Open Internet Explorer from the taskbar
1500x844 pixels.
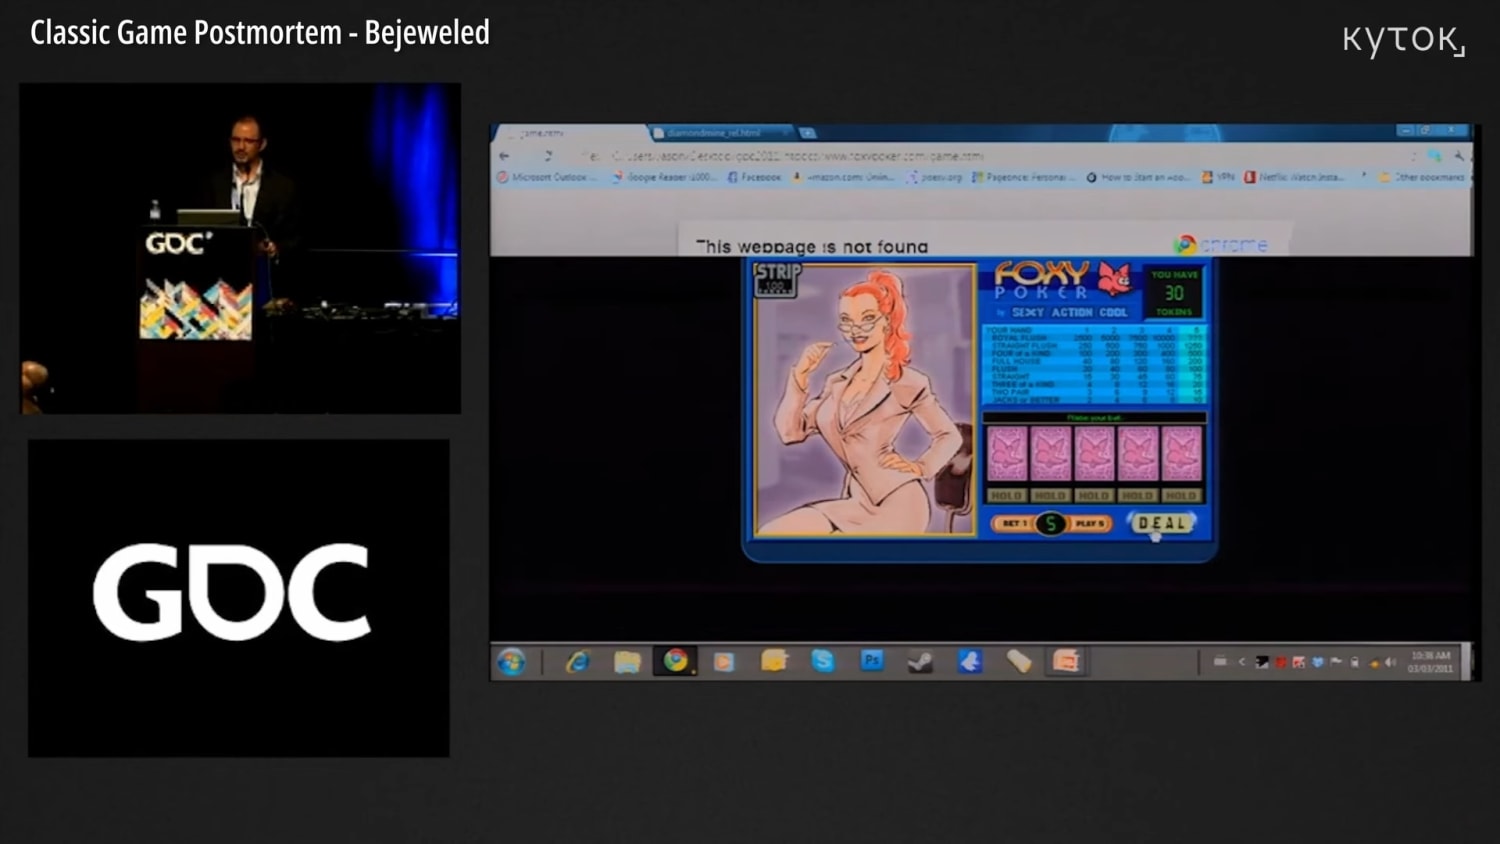tap(577, 662)
